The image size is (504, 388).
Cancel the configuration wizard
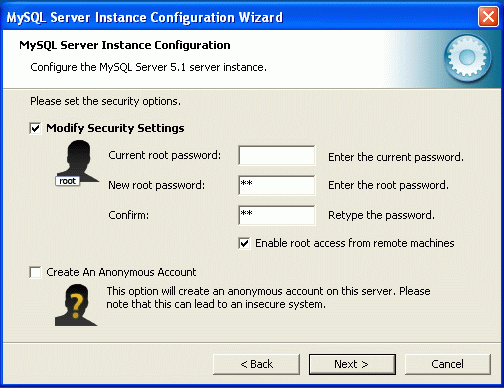tap(448, 364)
